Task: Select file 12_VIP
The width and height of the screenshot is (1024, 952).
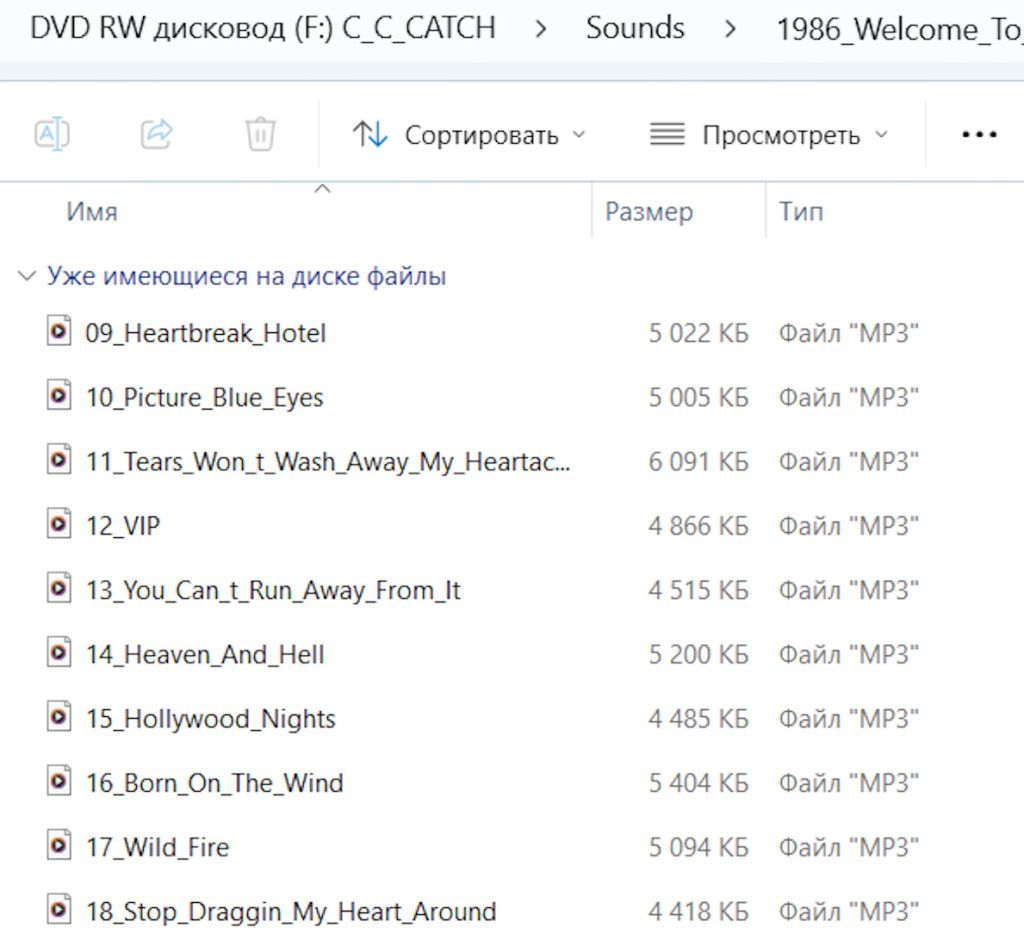Action: (x=123, y=526)
